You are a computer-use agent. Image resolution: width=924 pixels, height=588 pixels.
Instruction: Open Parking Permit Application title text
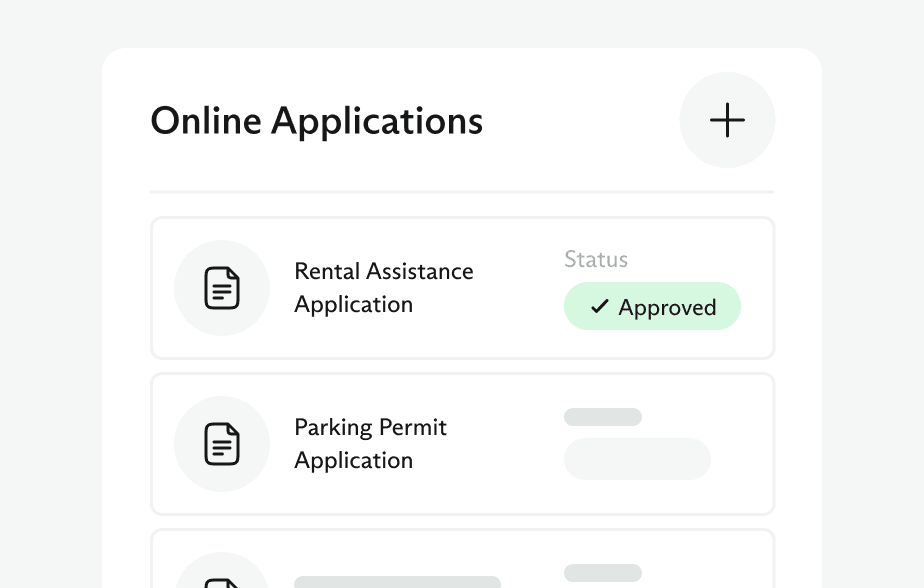(x=371, y=444)
